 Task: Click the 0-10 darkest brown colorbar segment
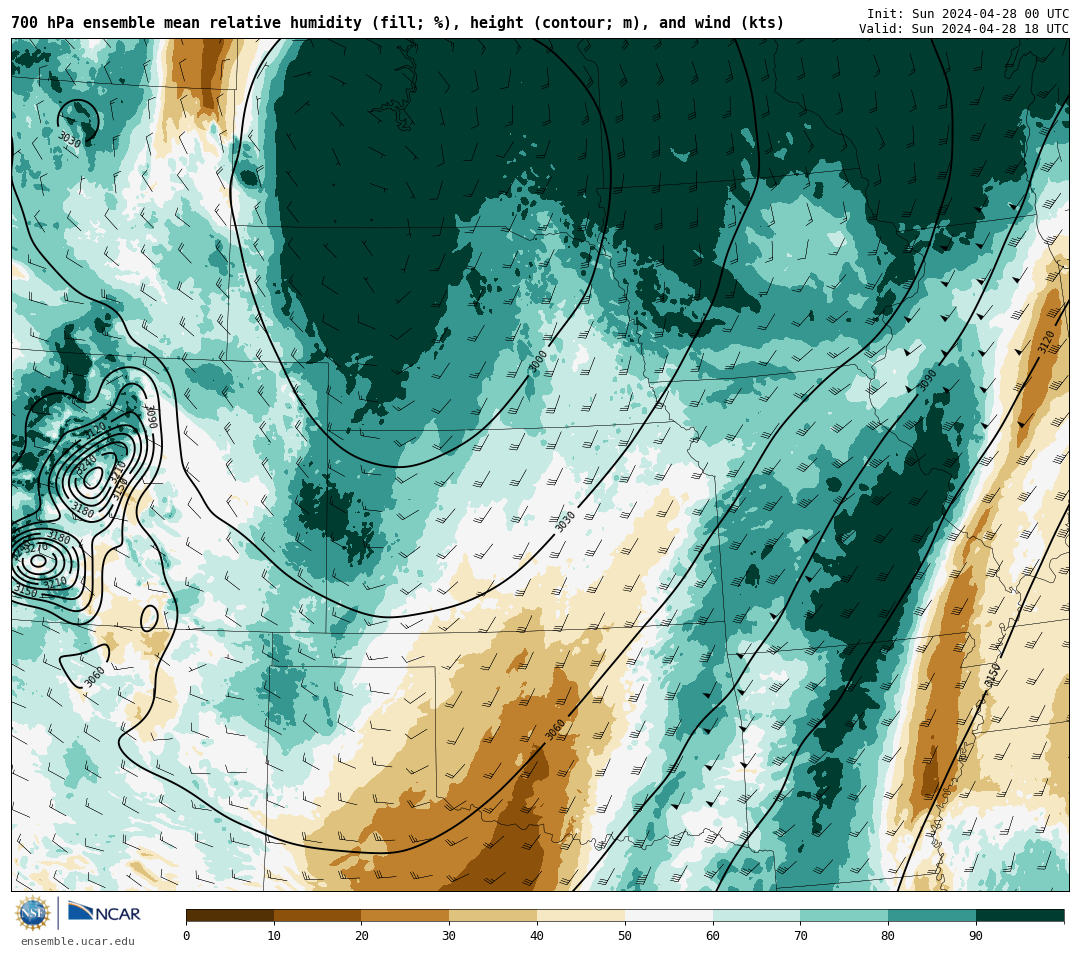(230, 915)
